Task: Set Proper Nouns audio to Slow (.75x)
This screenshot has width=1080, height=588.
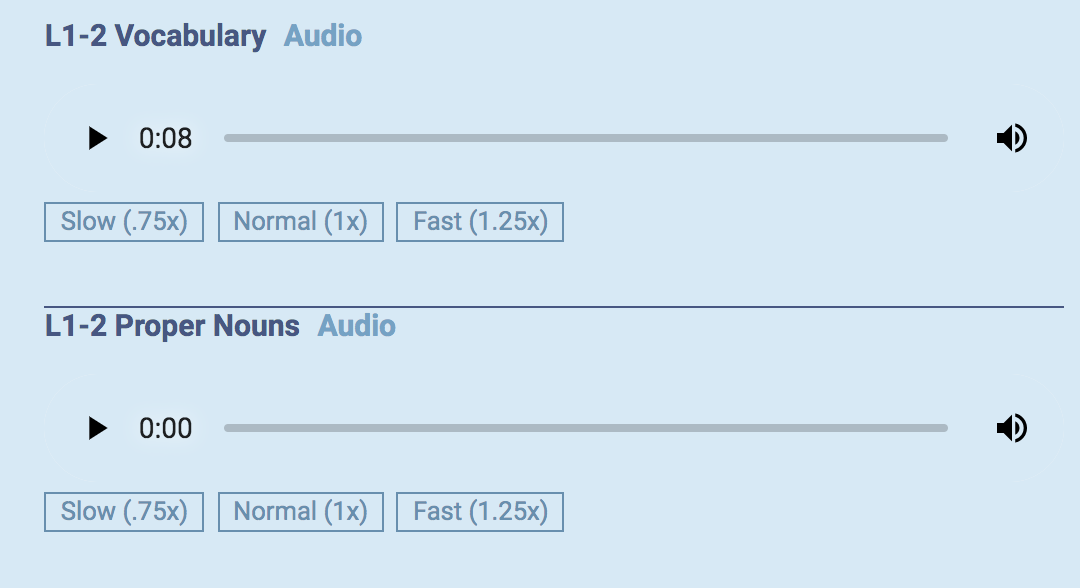Action: 124,512
